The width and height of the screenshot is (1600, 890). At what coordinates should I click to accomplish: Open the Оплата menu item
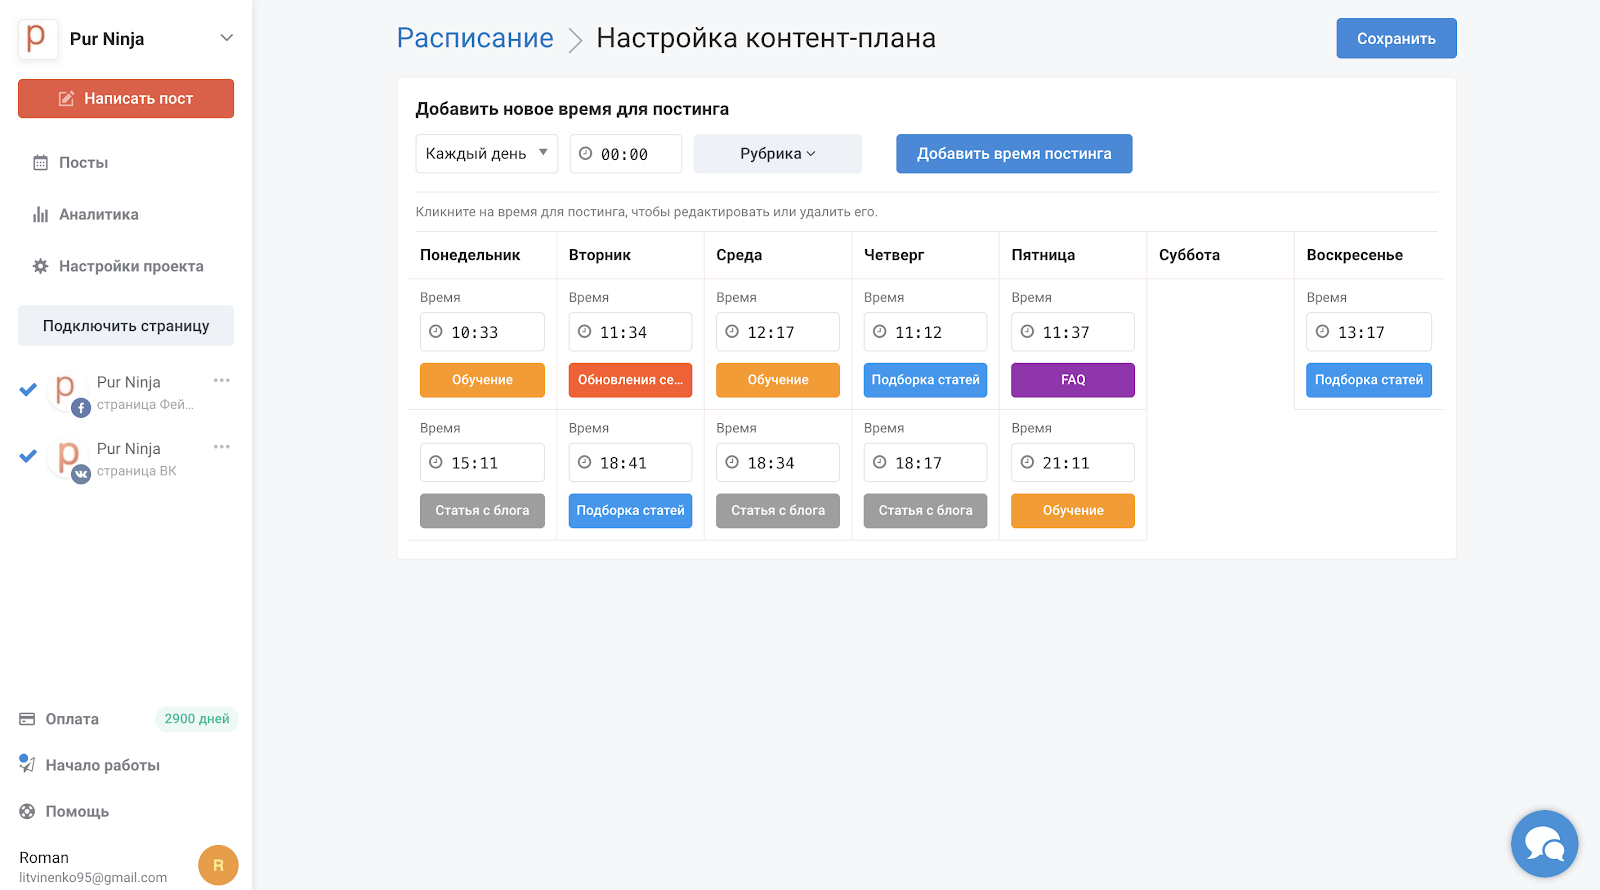point(72,720)
